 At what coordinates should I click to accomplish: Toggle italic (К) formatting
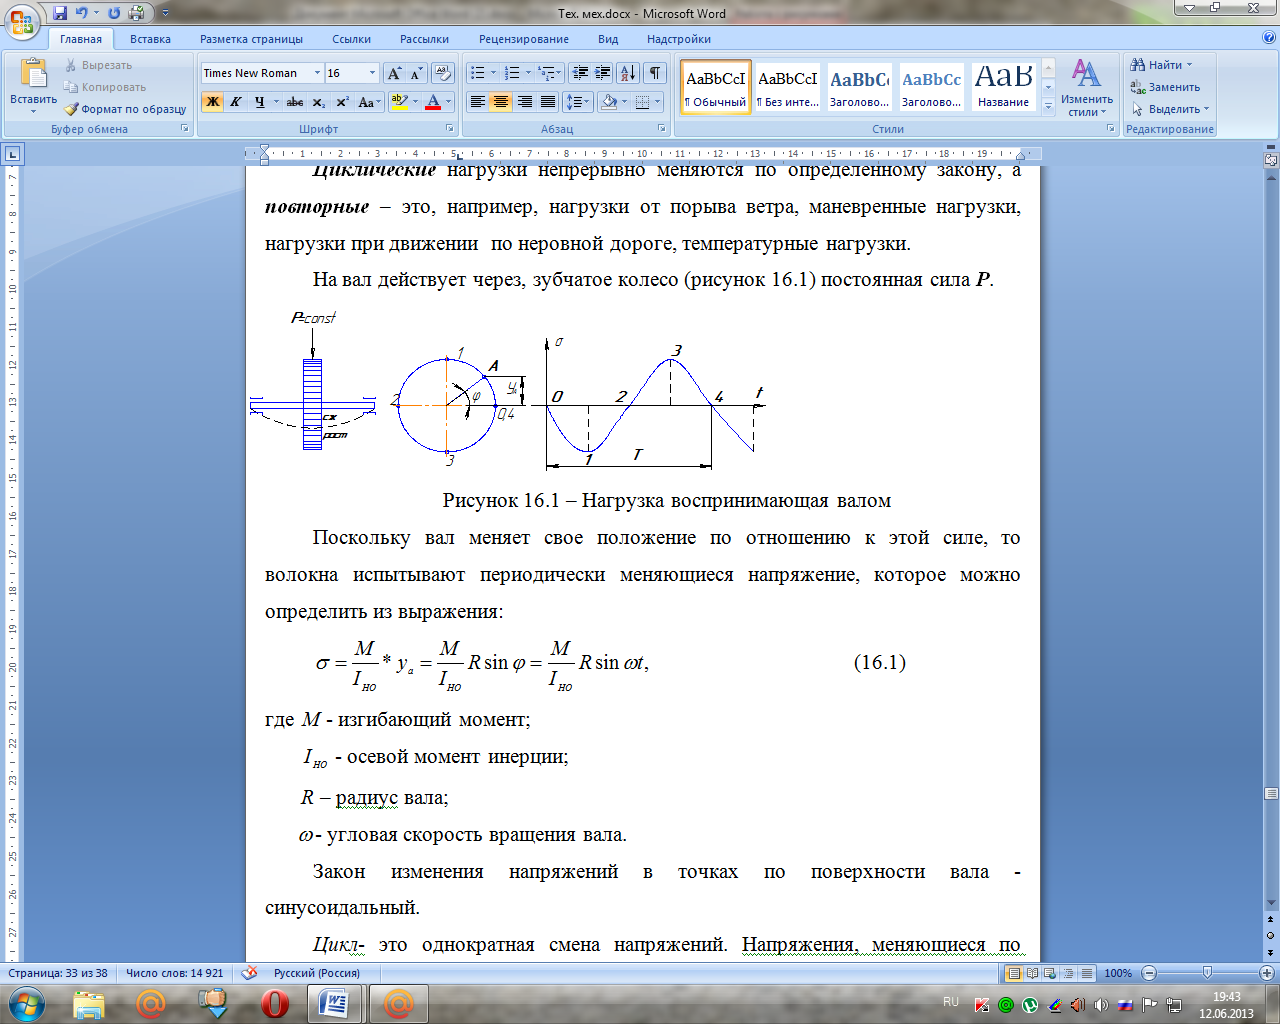point(236,102)
